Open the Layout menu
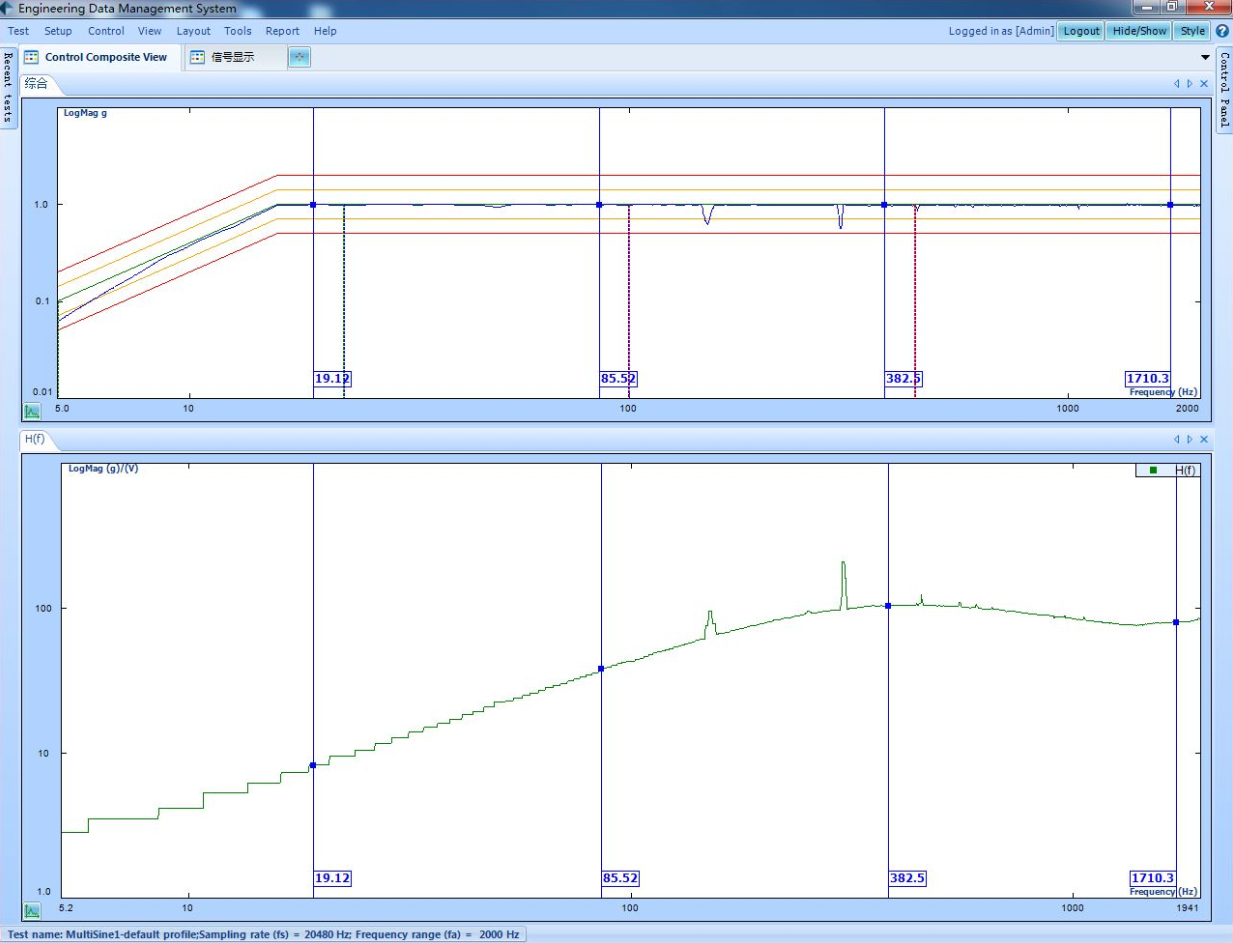This screenshot has width=1233, height=943. pos(194,31)
